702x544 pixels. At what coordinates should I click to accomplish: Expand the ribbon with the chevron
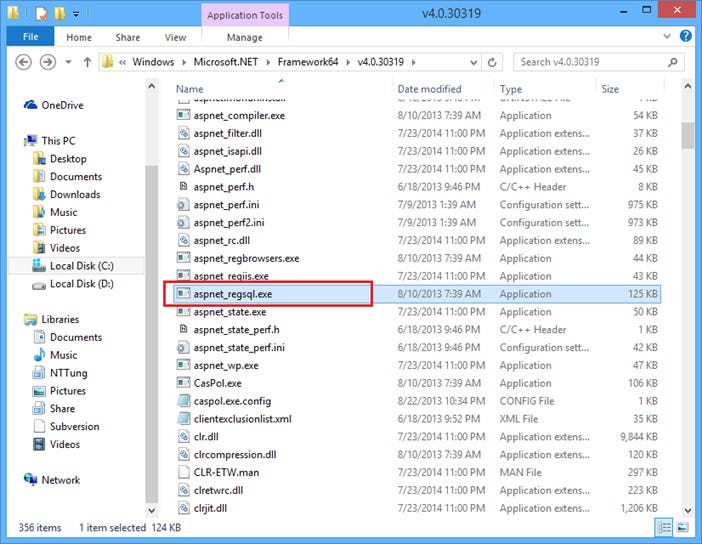pyautogui.click(x=667, y=36)
